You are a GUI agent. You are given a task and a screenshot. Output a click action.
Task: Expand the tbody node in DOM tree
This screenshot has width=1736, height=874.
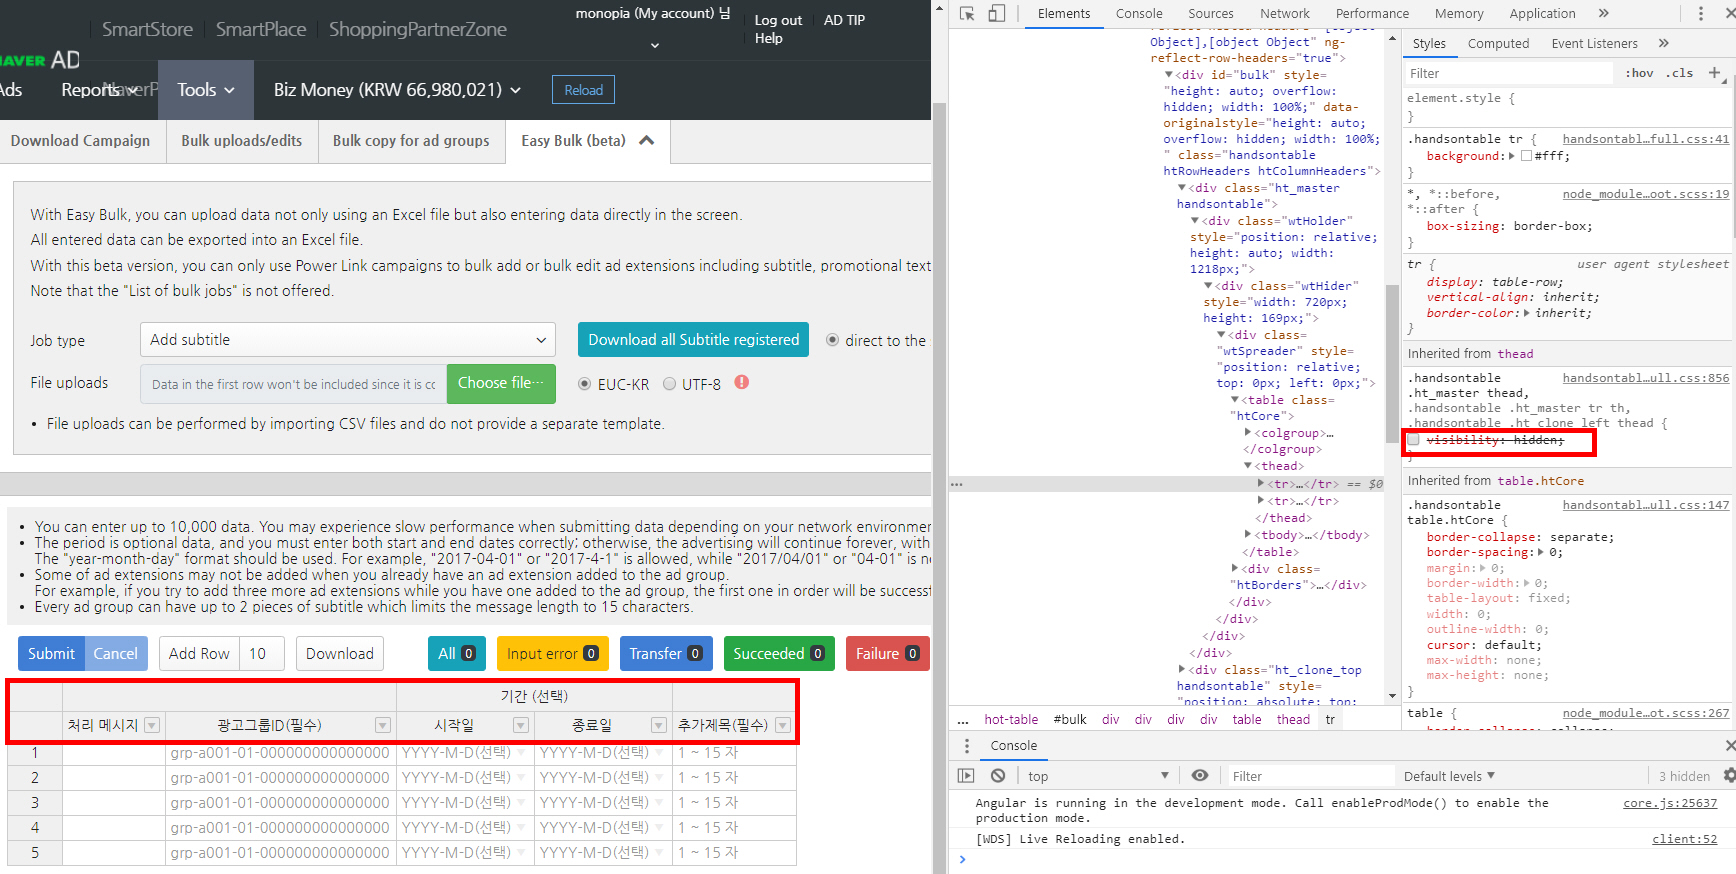click(x=1248, y=535)
